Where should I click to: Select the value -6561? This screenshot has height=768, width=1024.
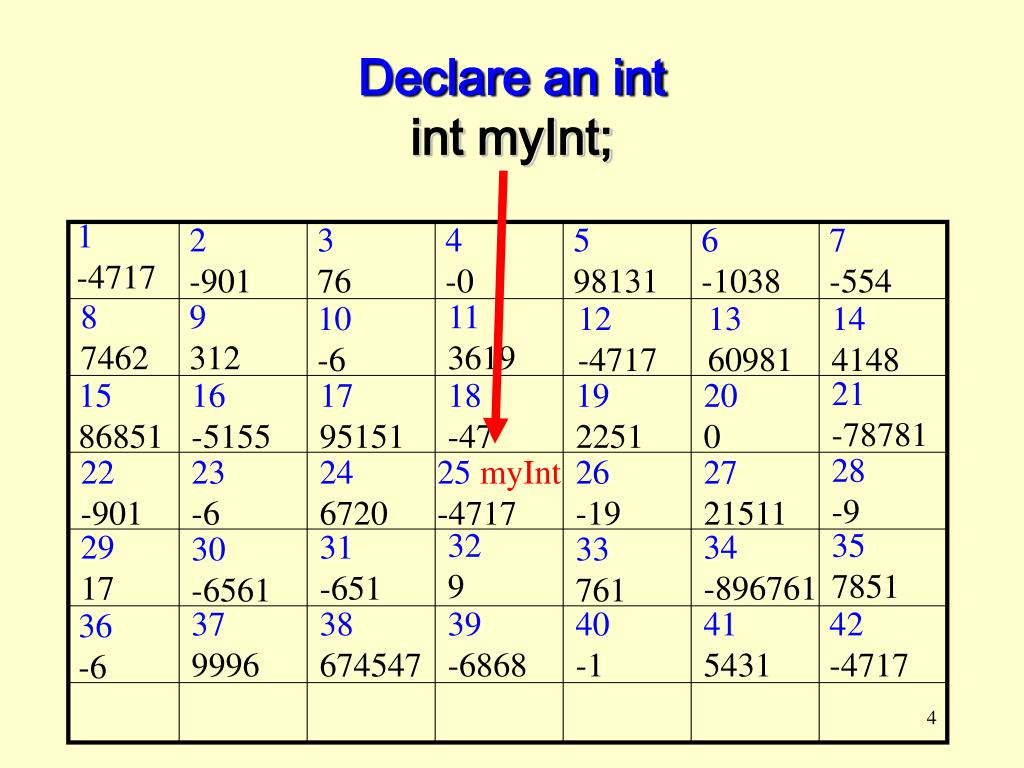point(230,591)
